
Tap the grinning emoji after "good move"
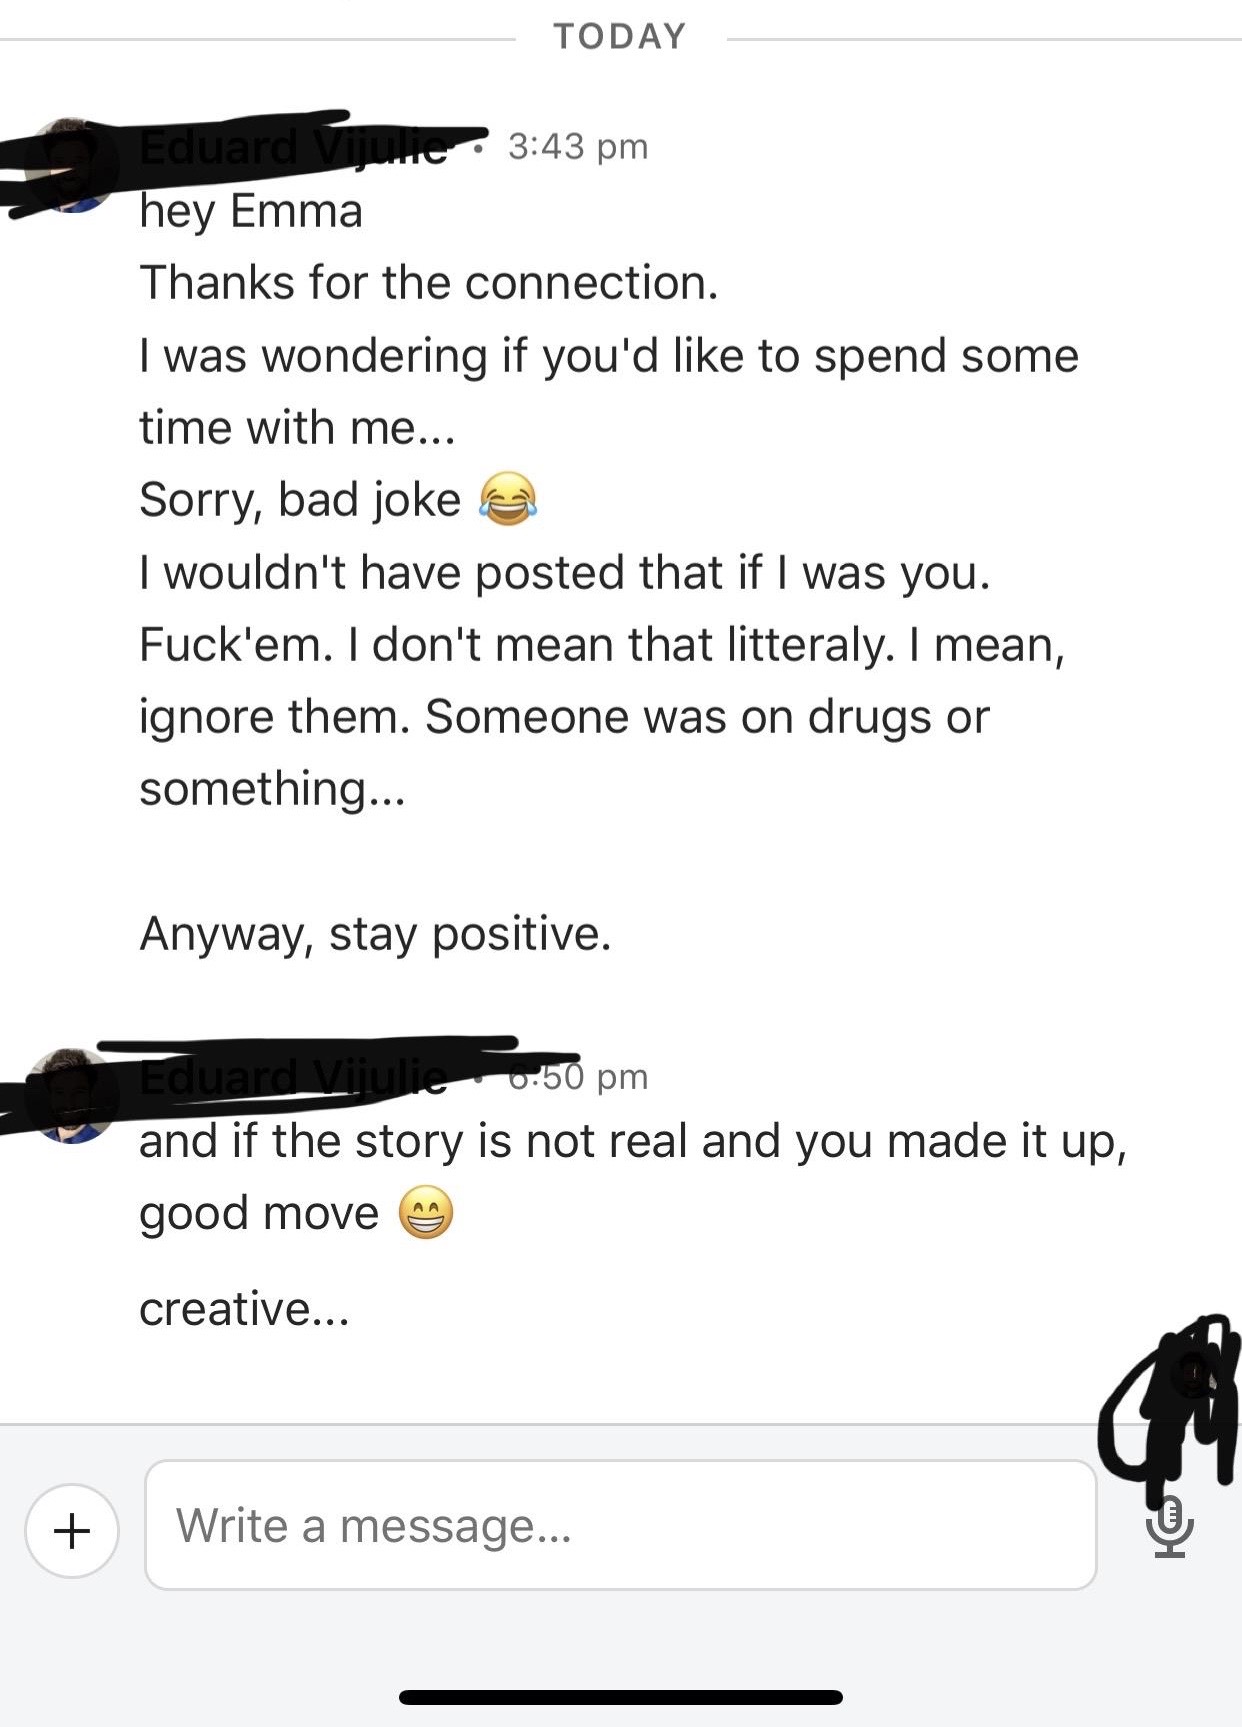tap(426, 1213)
